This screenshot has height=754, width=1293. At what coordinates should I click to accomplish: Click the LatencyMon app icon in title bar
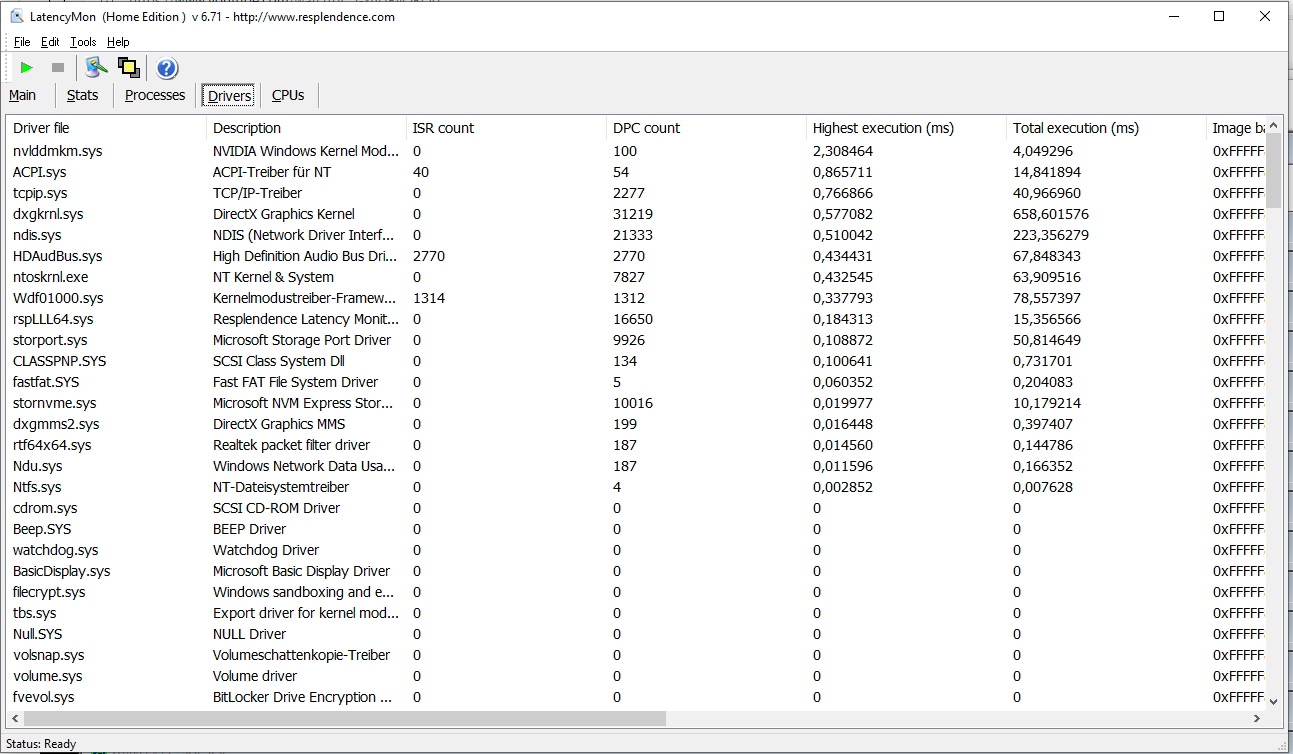pyautogui.click(x=17, y=16)
